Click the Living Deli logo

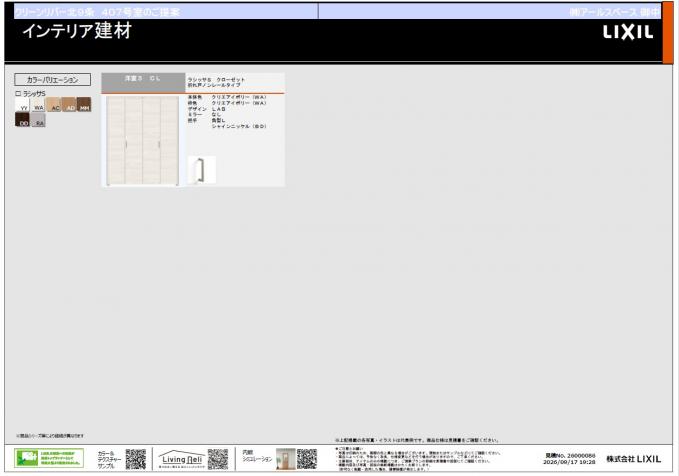tap(181, 459)
